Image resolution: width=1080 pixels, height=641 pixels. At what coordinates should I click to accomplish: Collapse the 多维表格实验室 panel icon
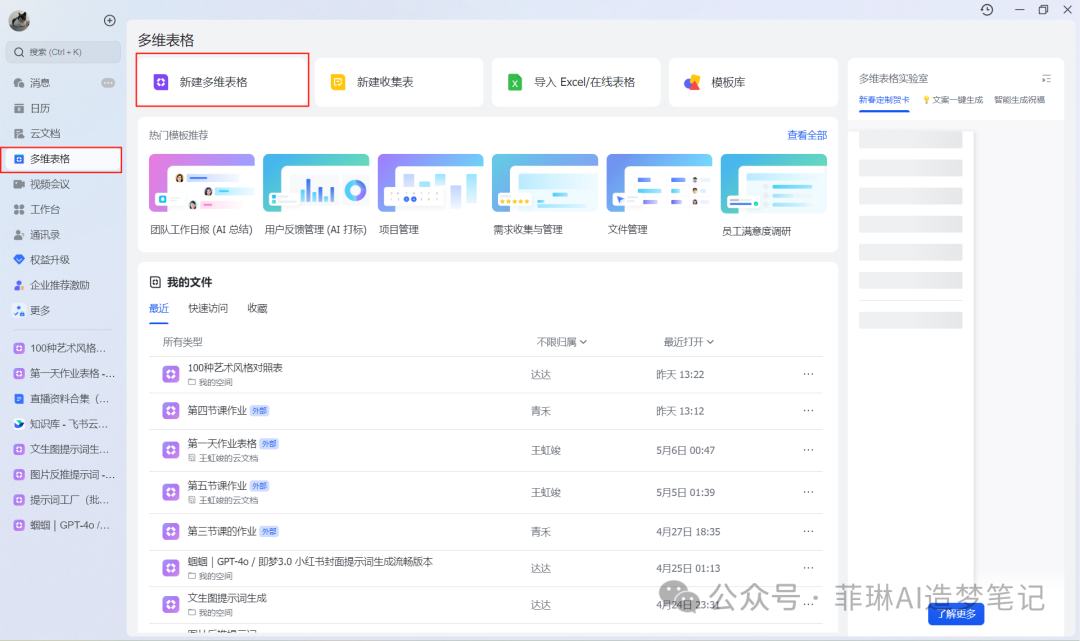click(1046, 78)
